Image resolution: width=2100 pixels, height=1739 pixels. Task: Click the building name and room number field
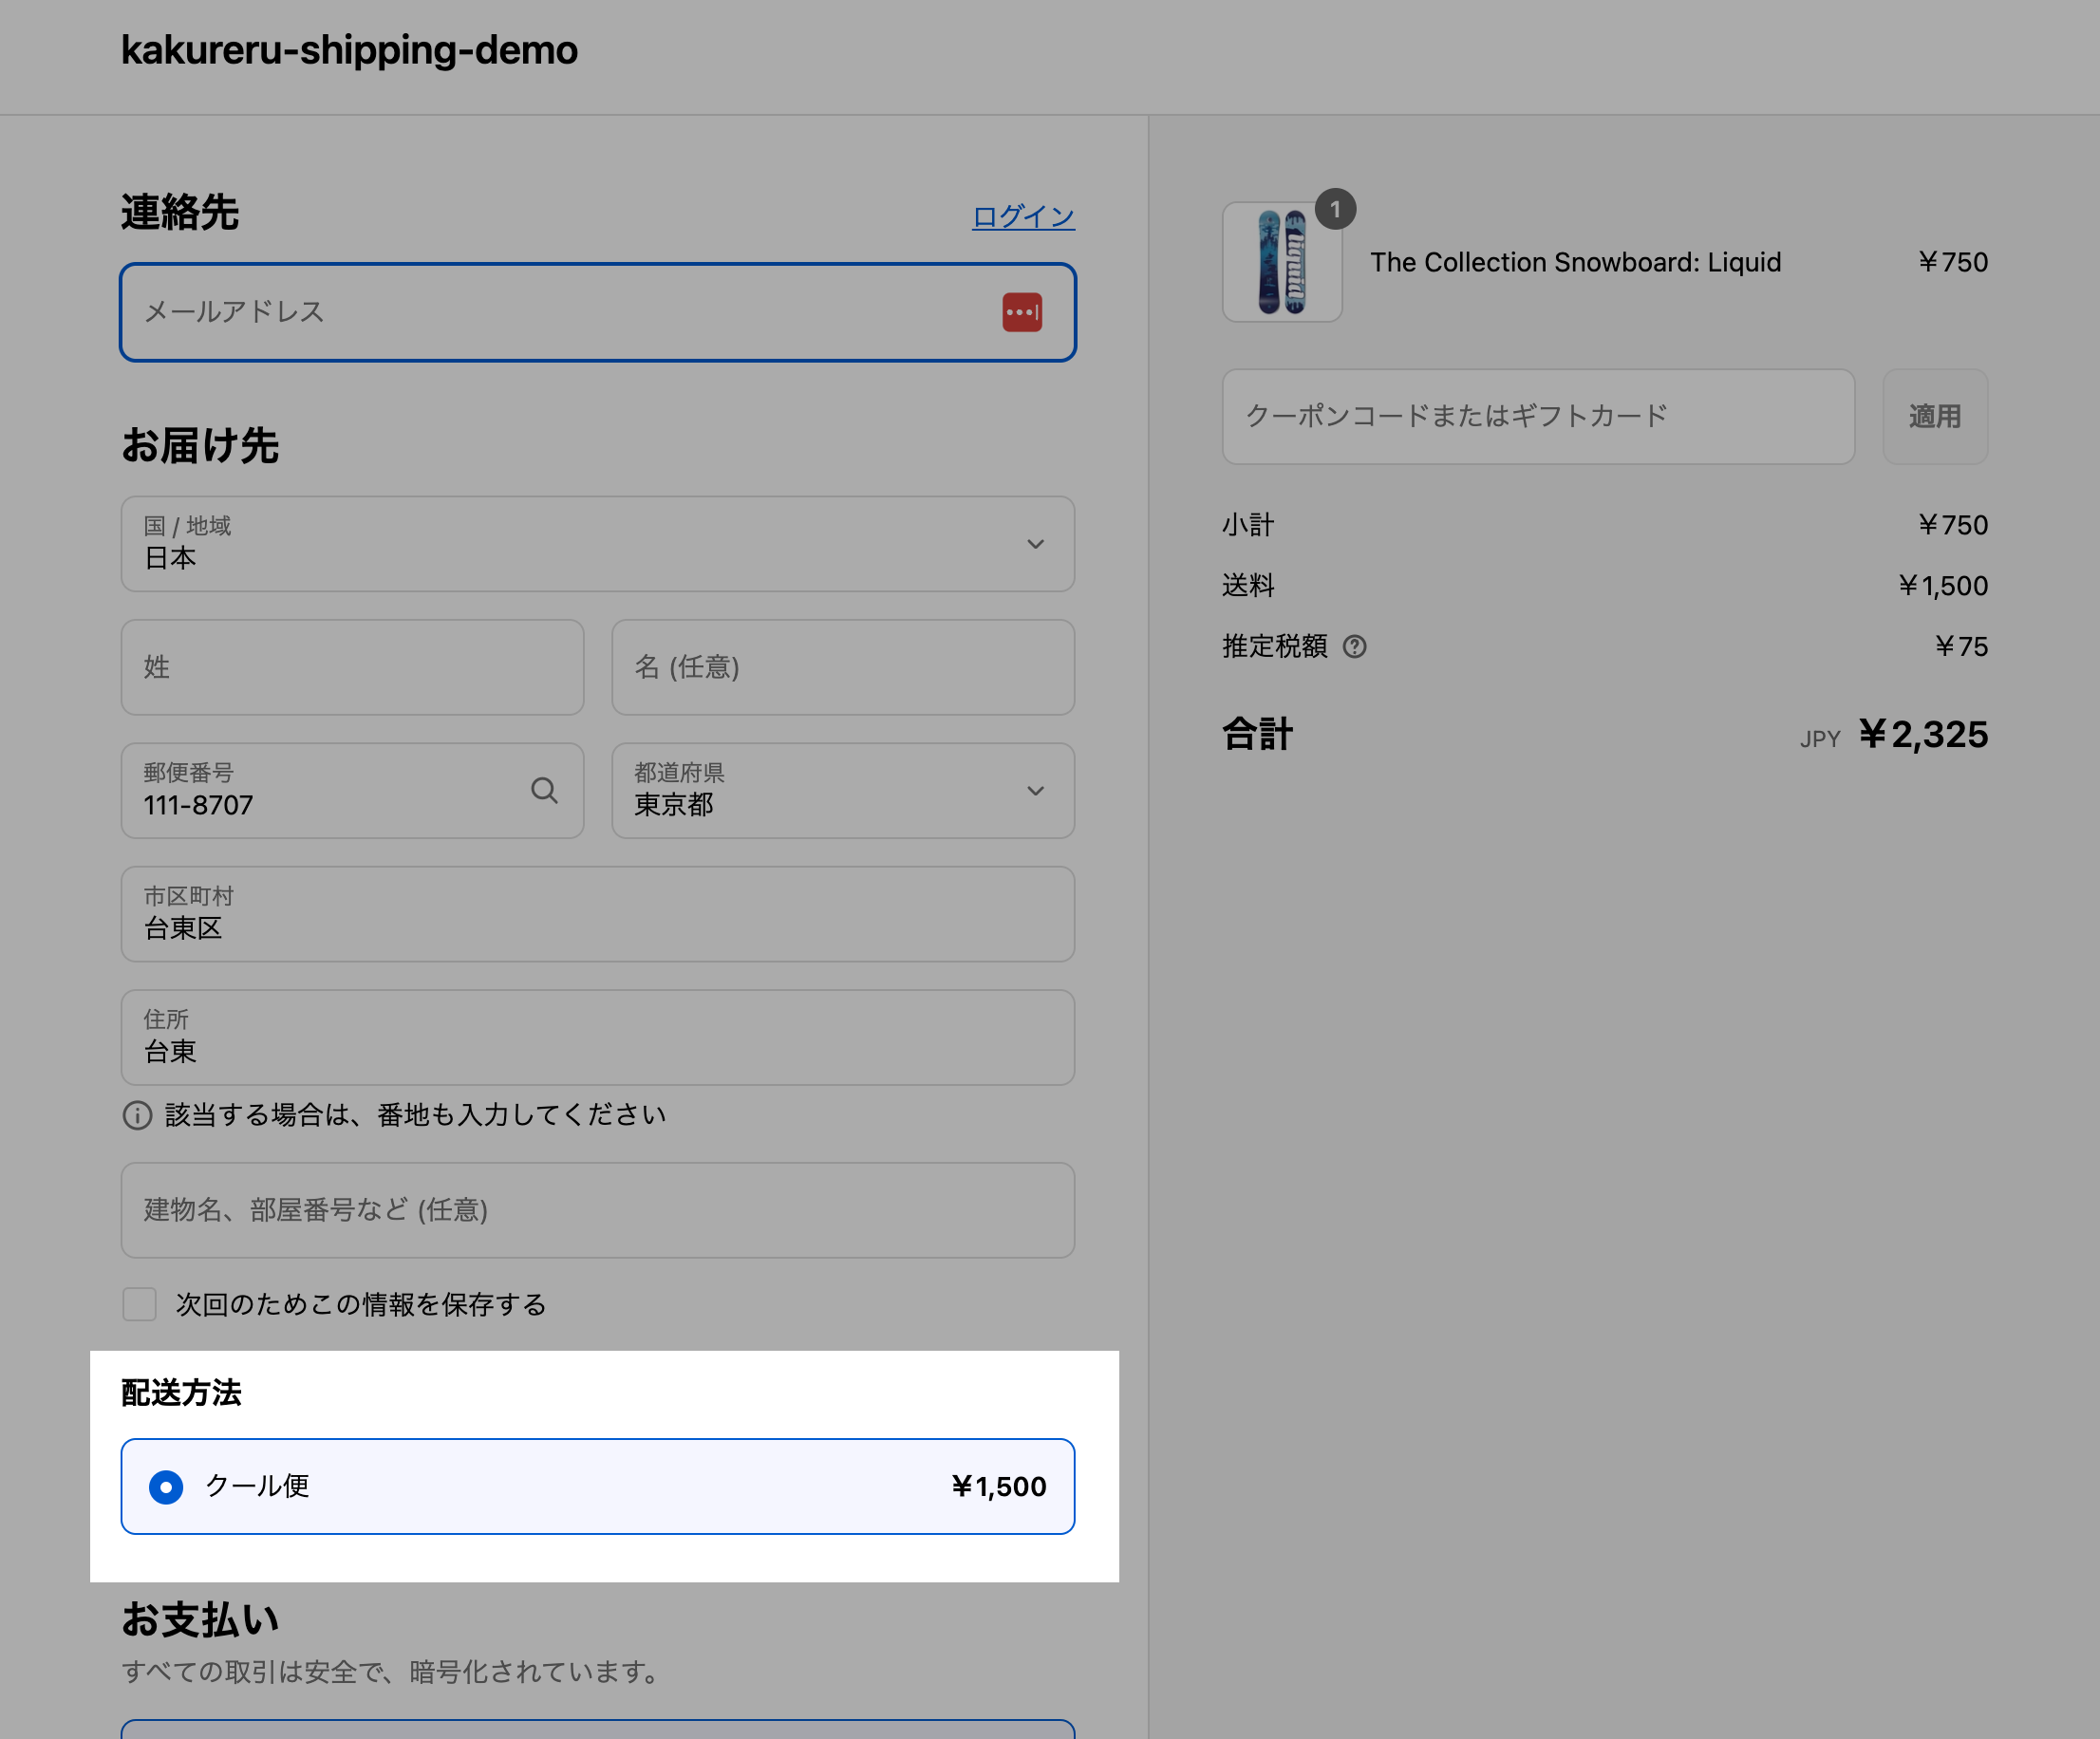(597, 1210)
